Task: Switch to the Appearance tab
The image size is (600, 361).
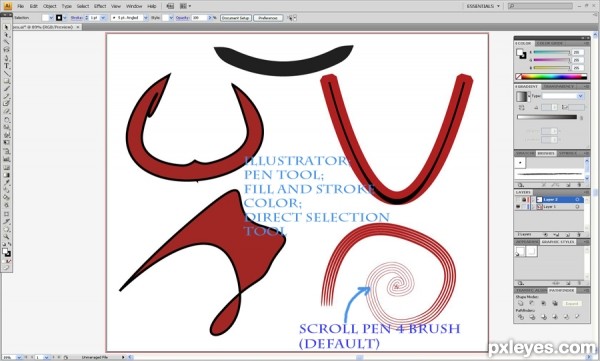Action: click(x=527, y=242)
